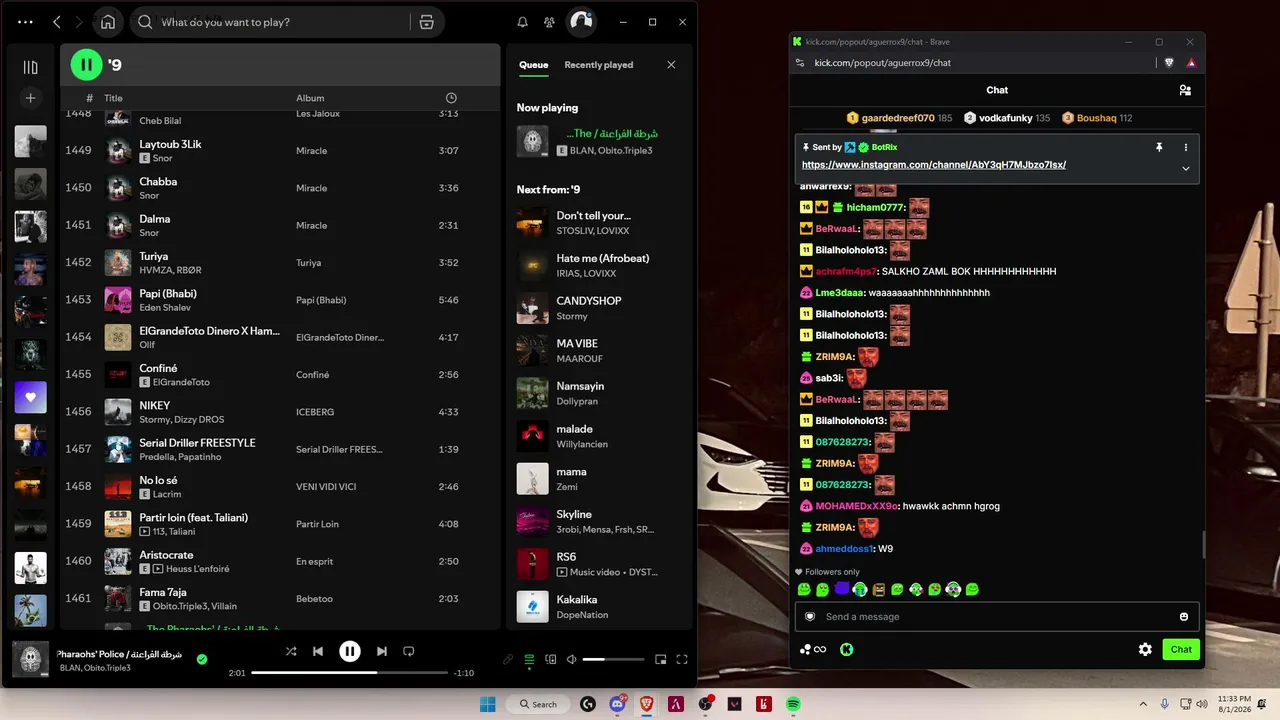
Task: Adjust the Spotify volume slider
Action: point(613,659)
